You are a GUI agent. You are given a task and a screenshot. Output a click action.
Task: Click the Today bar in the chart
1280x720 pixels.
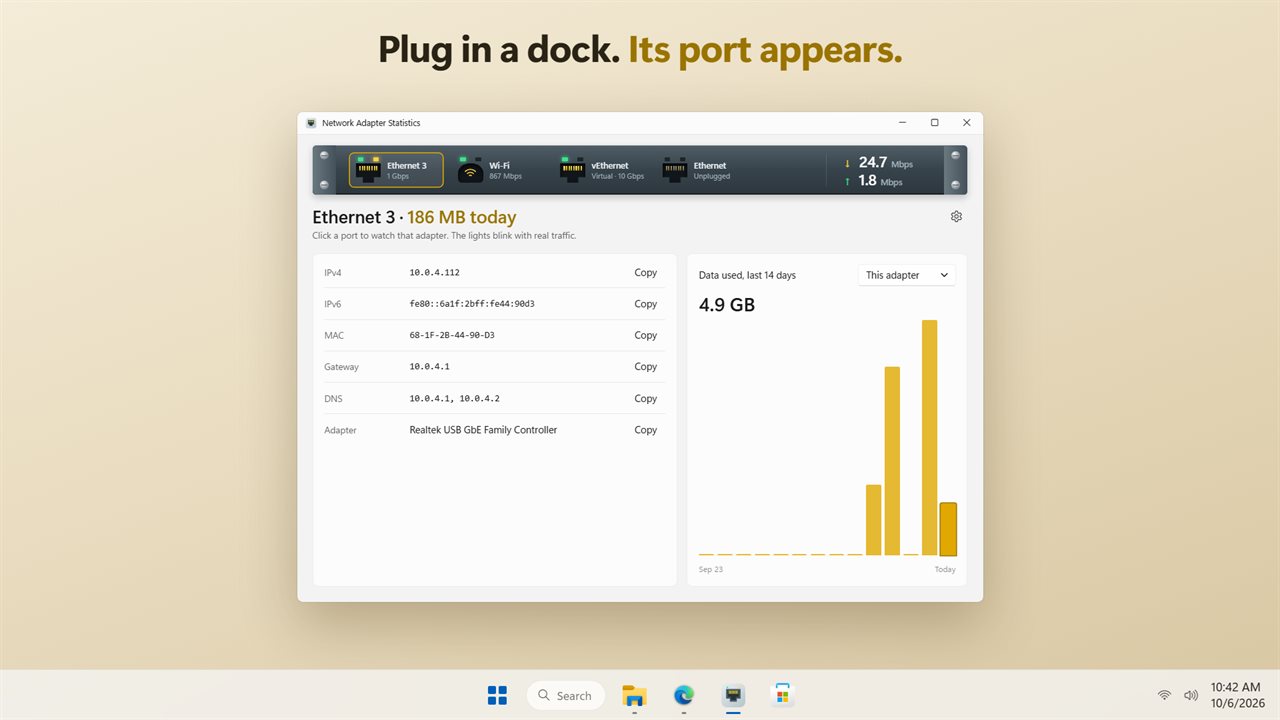pos(948,529)
